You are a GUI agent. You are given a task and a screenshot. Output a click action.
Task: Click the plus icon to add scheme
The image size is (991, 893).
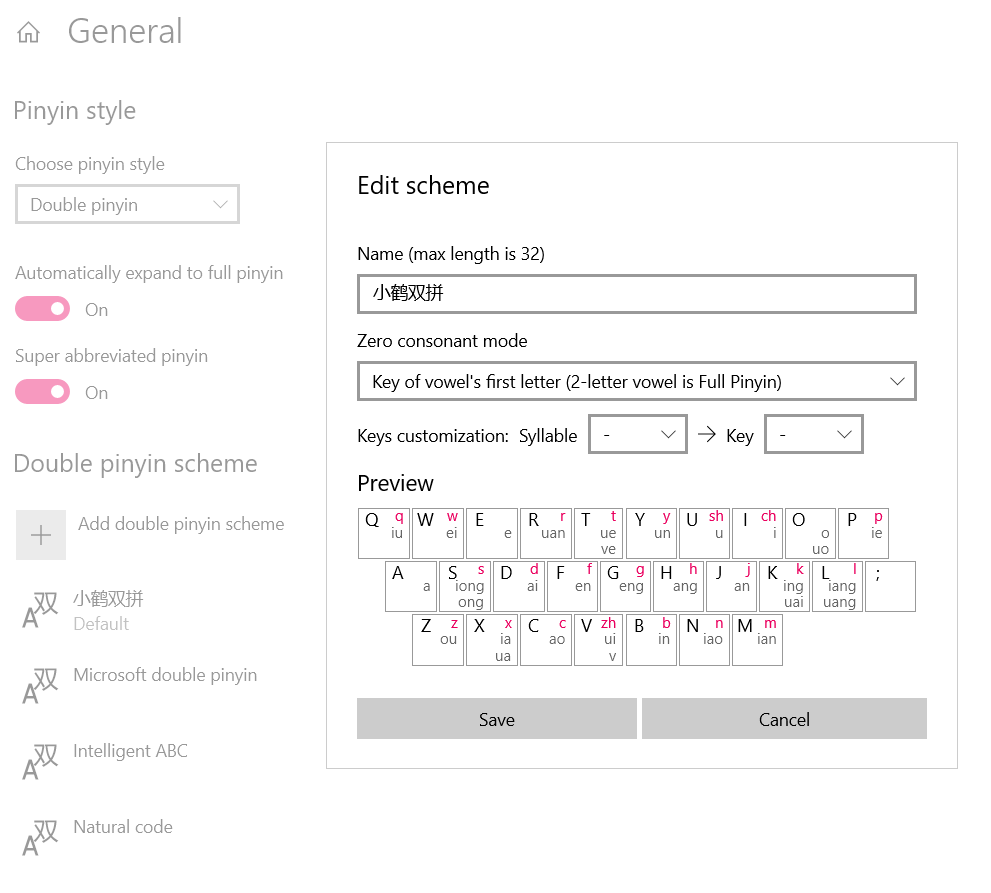41,535
